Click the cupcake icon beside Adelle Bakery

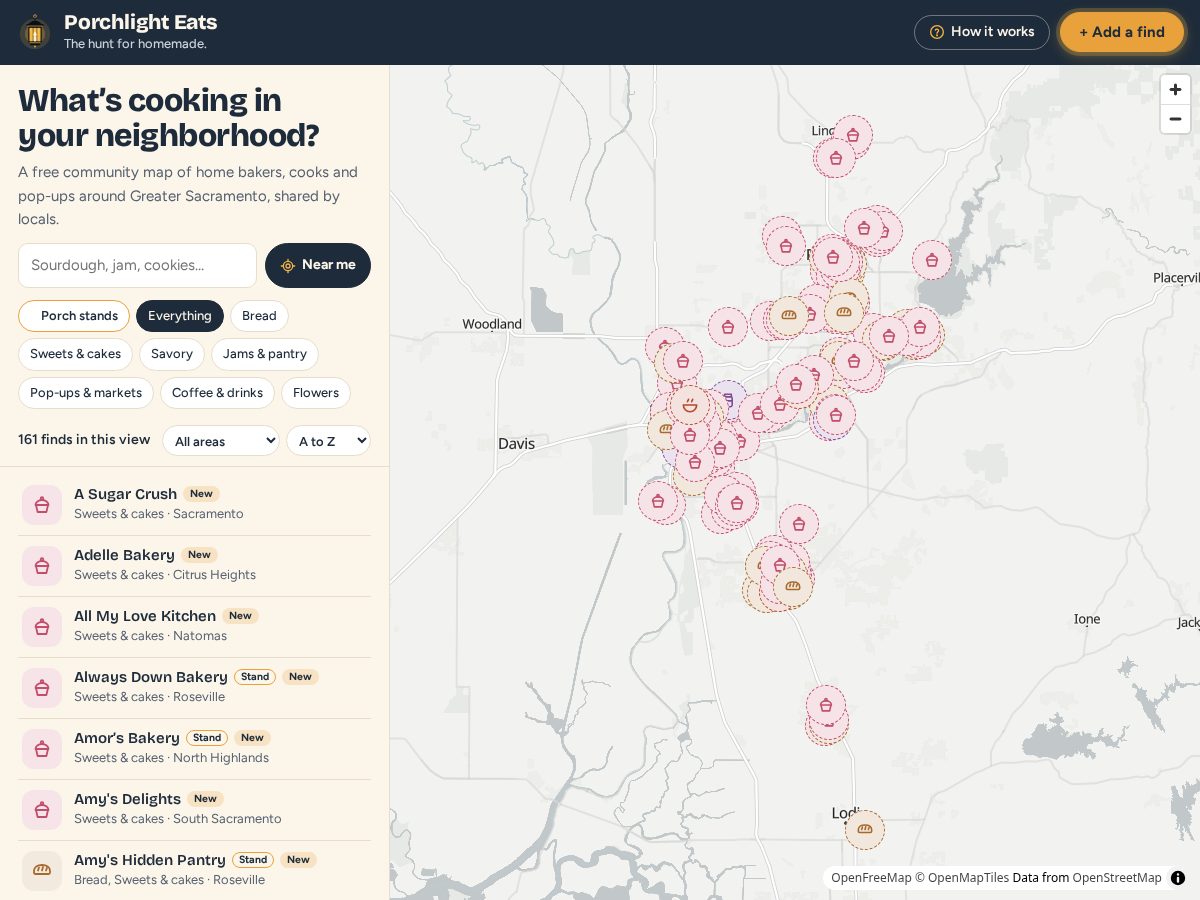coord(42,566)
